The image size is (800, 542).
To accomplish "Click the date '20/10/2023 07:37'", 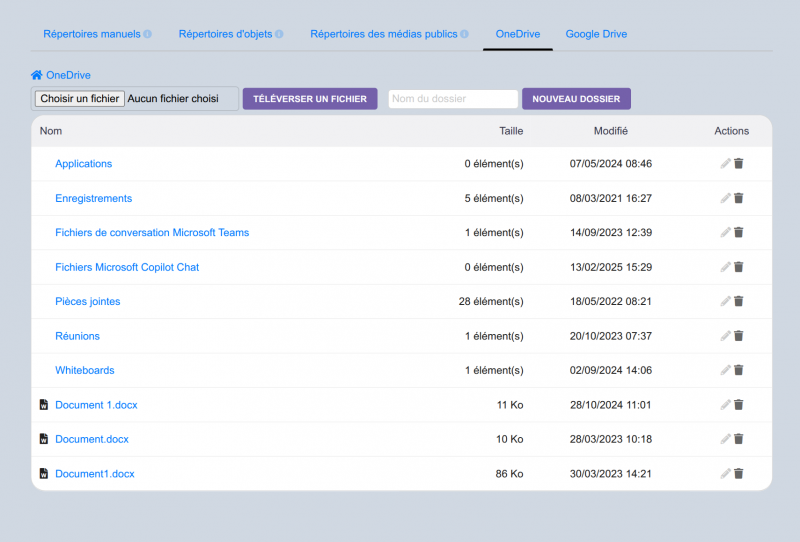I will coord(611,336).
